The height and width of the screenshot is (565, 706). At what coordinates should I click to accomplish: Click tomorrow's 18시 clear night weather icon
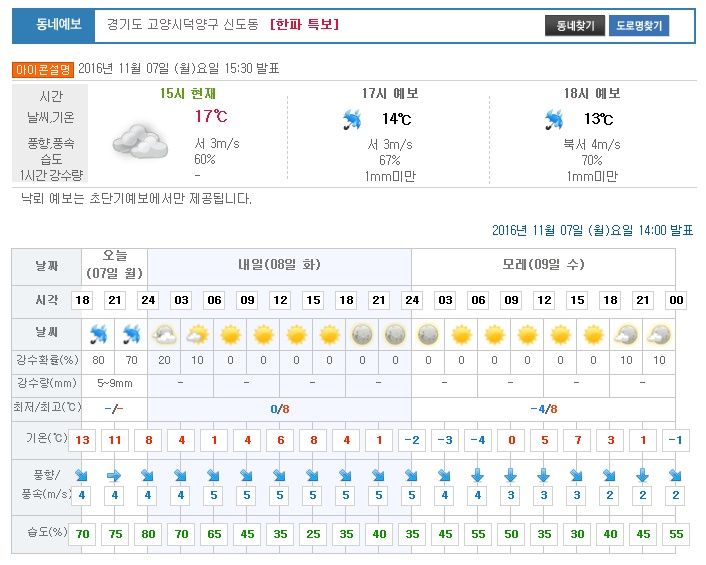pyautogui.click(x=362, y=333)
